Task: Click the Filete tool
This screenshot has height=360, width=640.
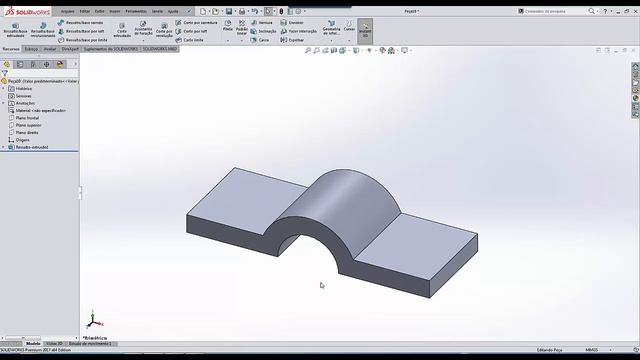Action: pos(228,26)
